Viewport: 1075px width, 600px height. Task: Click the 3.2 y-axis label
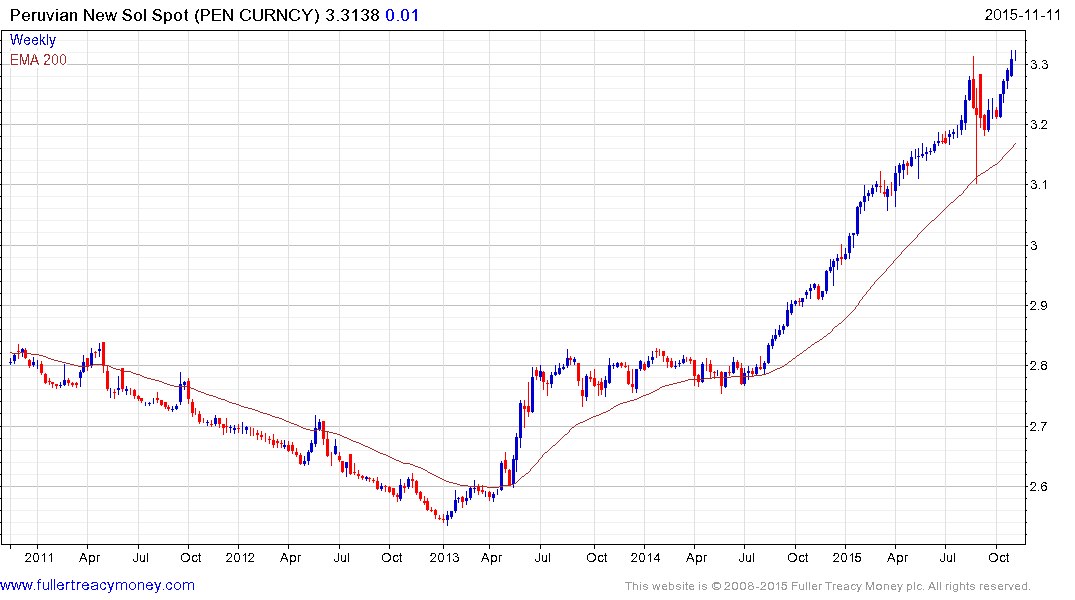pos(1039,124)
